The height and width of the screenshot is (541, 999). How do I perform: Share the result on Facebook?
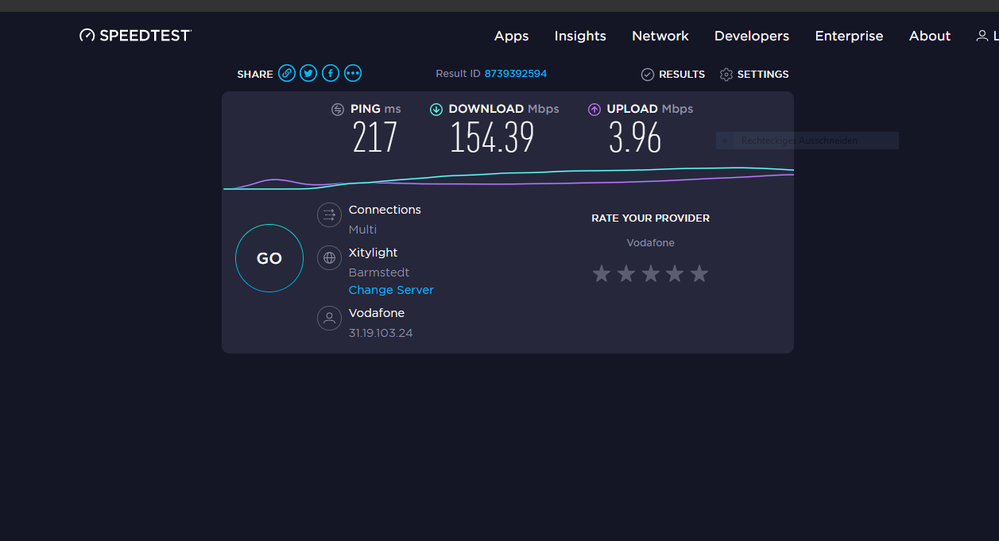click(x=330, y=73)
